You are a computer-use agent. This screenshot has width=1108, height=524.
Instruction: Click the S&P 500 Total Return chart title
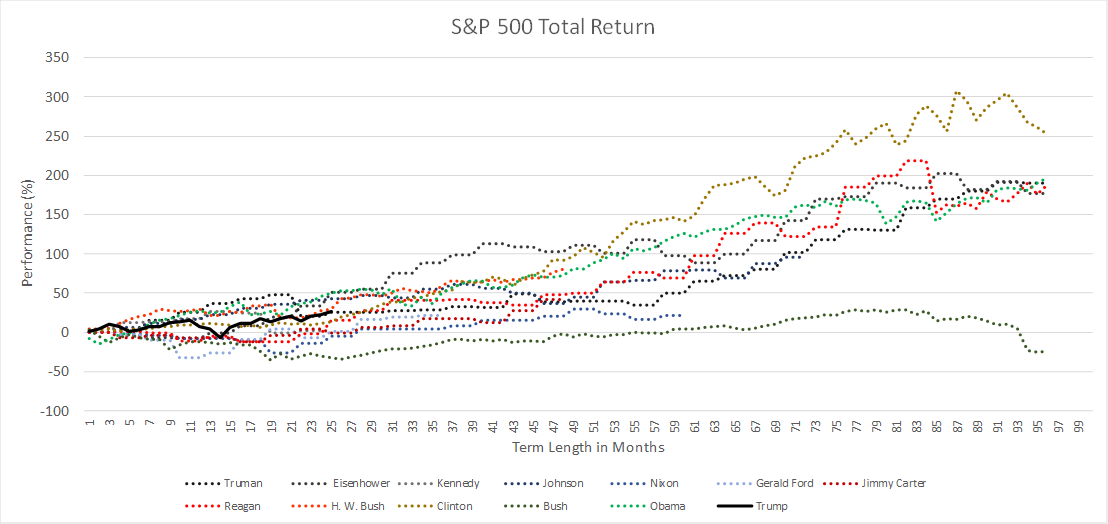[x=553, y=27]
